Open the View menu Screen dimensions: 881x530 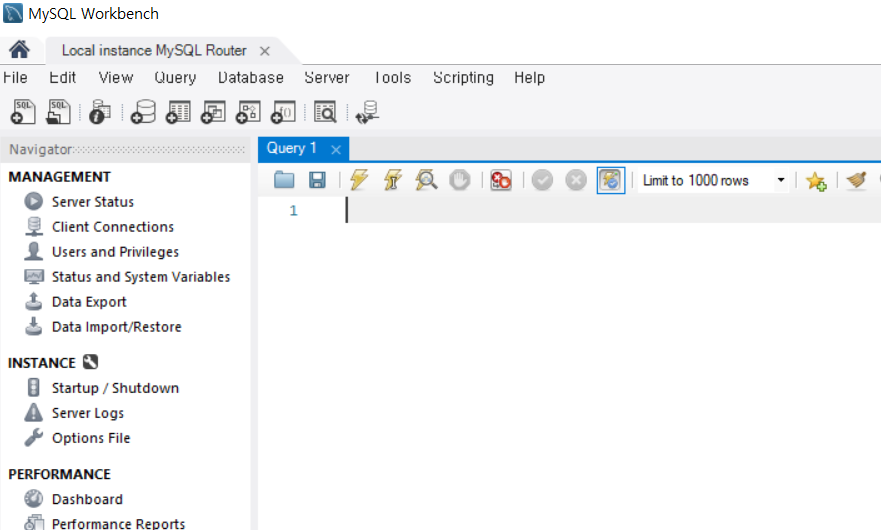pyautogui.click(x=116, y=78)
